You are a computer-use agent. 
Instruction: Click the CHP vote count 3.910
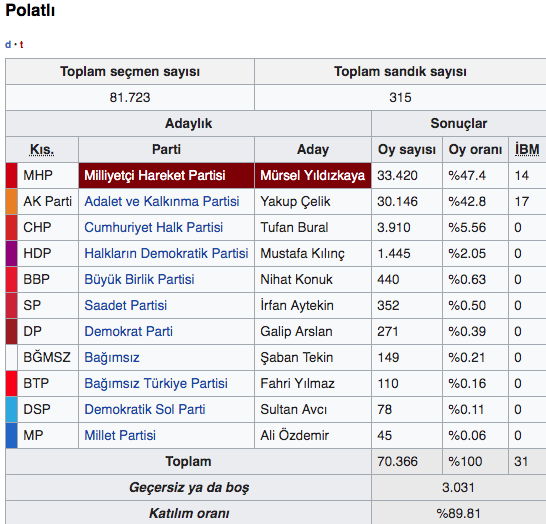point(394,227)
